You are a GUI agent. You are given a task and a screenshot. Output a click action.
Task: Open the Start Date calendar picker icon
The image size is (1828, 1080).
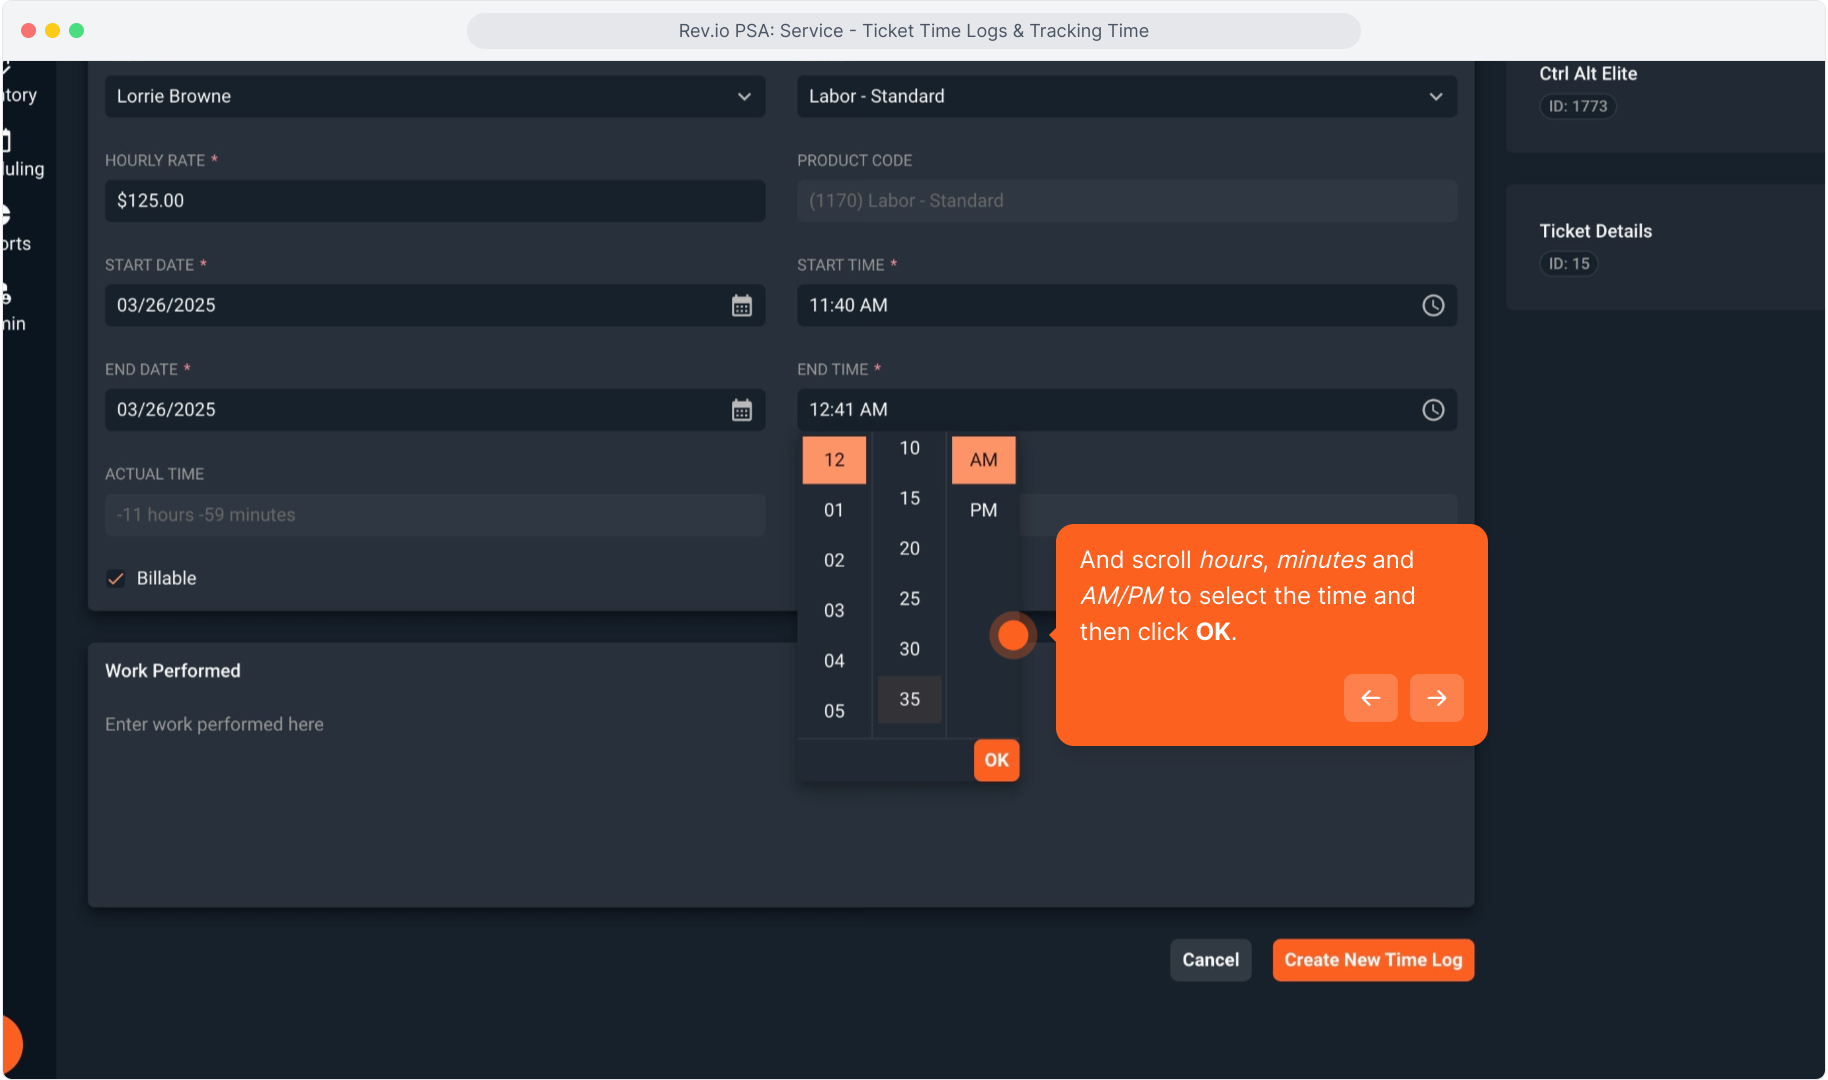pyautogui.click(x=741, y=306)
